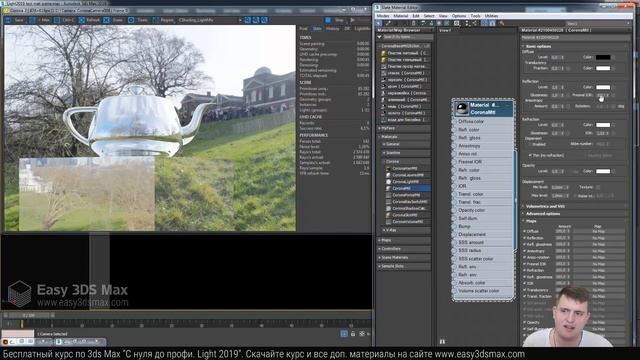This screenshot has width=640, height=360.
Task: Click the Region icon in frame buffer toolbar
Action: click(156, 20)
